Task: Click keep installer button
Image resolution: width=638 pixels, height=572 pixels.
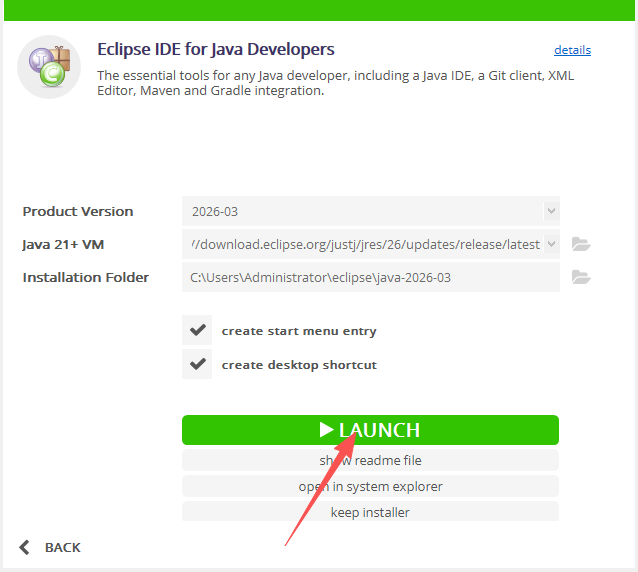Action: pos(370,512)
